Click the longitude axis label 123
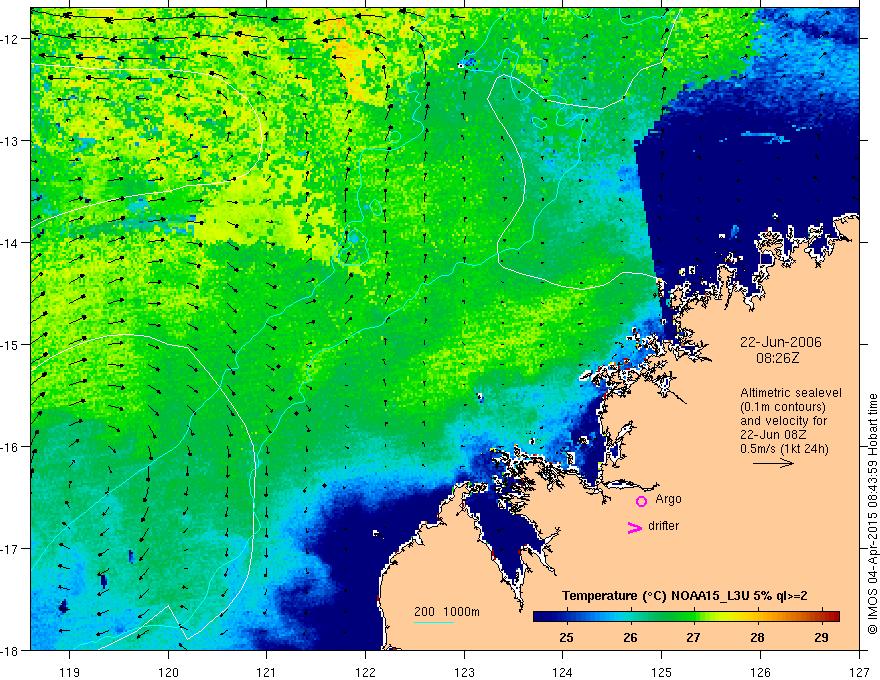 pos(464,672)
